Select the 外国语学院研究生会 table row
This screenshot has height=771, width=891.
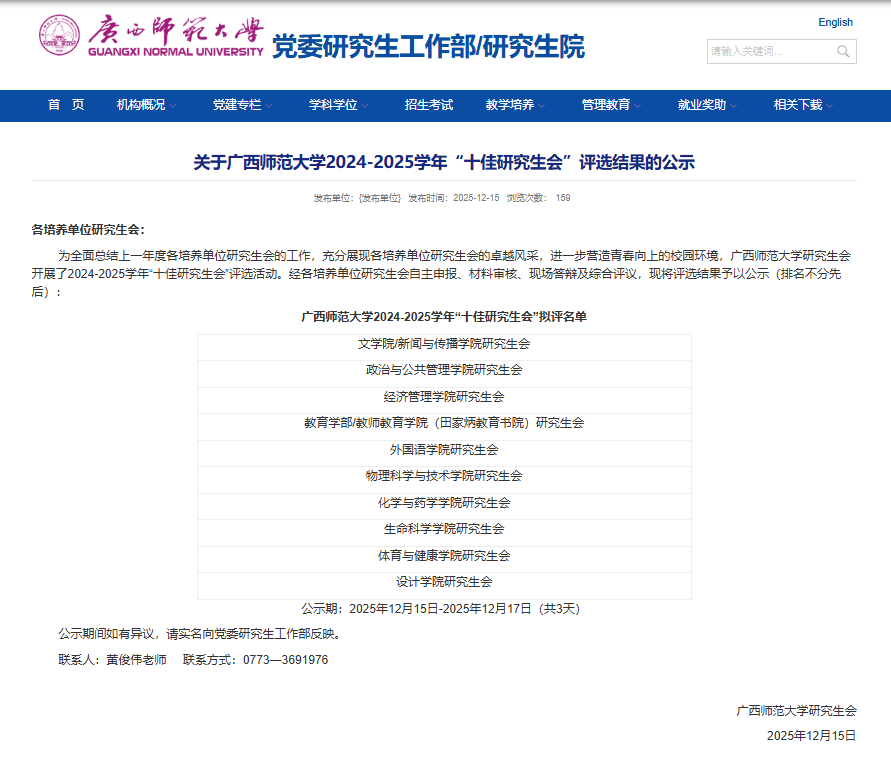(444, 450)
